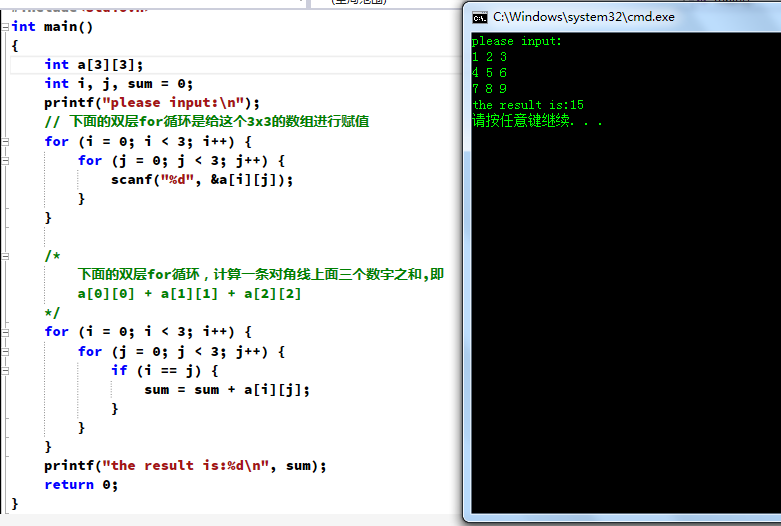Click the line int i, j, sum = 0;
This screenshot has width=781, height=526.
click(x=119, y=84)
